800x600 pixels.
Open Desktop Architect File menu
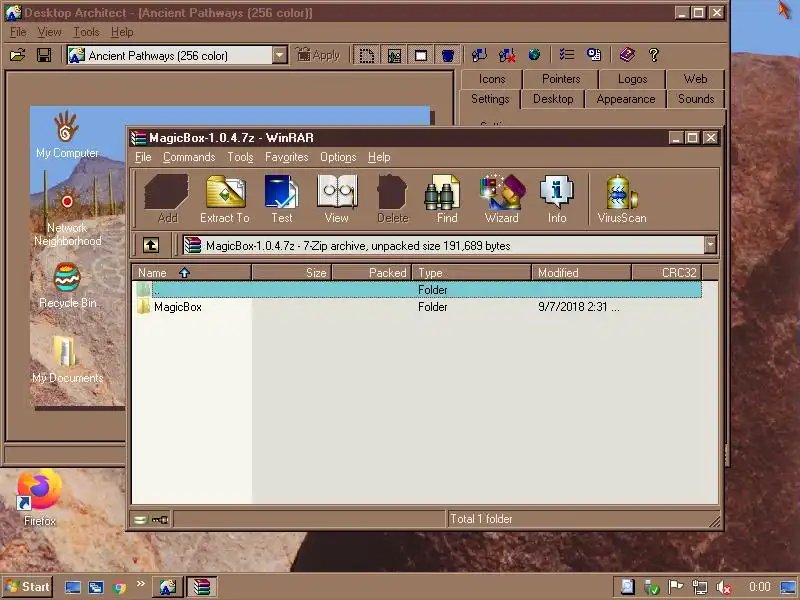pyautogui.click(x=18, y=32)
